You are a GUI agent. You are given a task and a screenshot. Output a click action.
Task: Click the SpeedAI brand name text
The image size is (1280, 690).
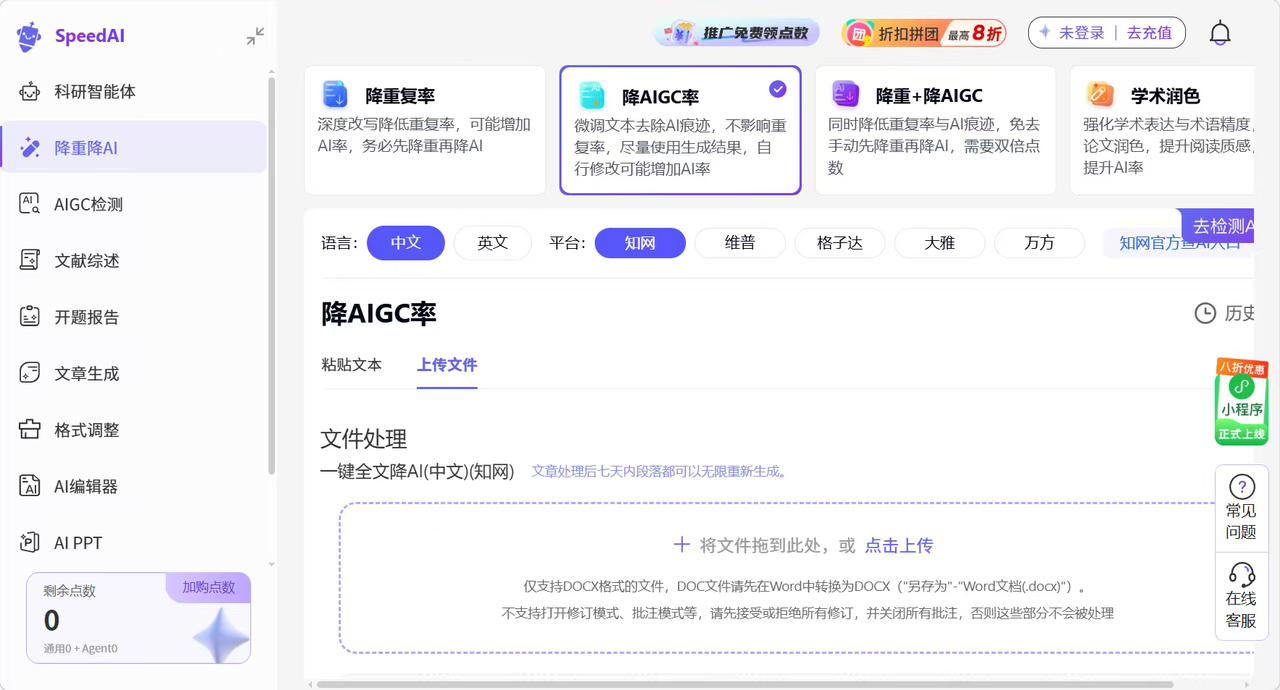point(90,36)
